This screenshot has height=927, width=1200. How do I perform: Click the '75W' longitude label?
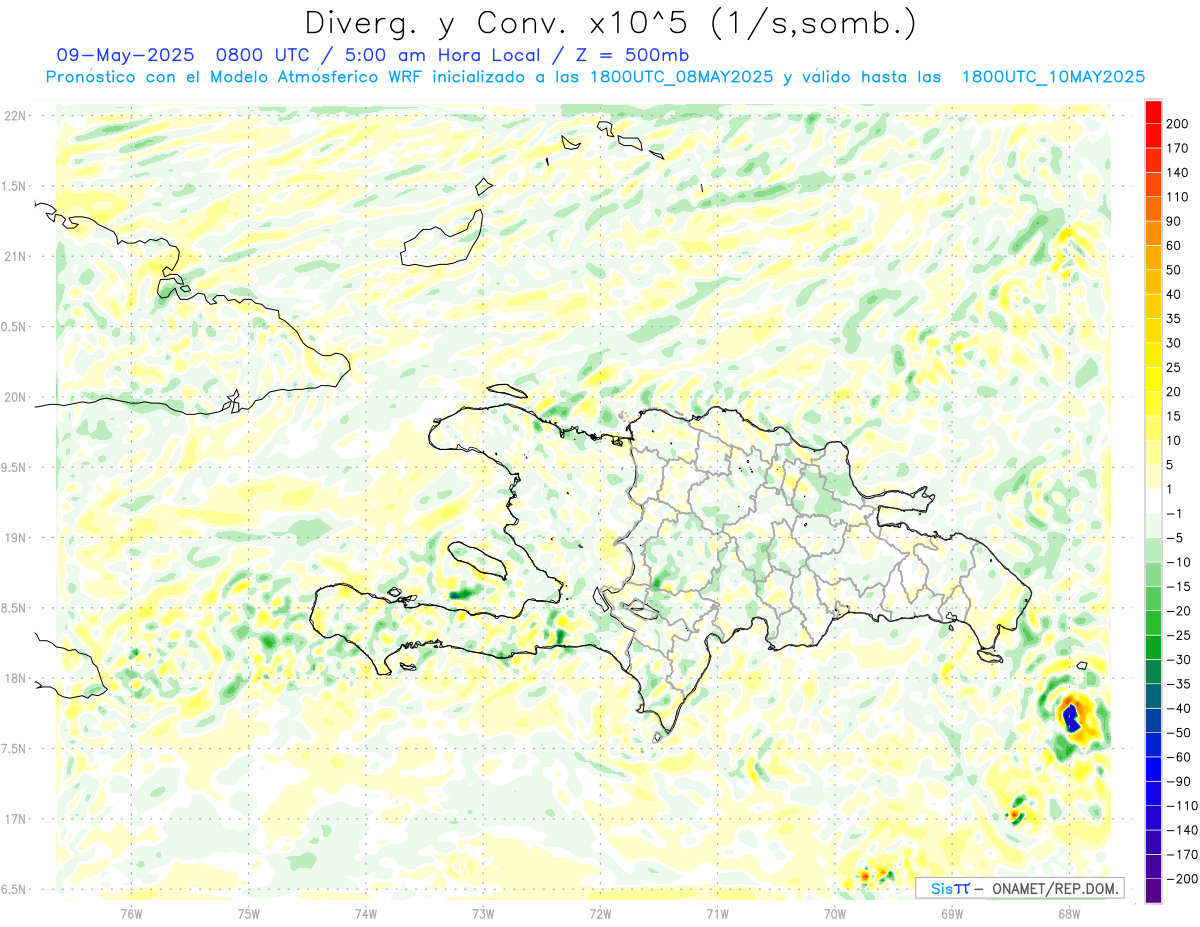[248, 914]
